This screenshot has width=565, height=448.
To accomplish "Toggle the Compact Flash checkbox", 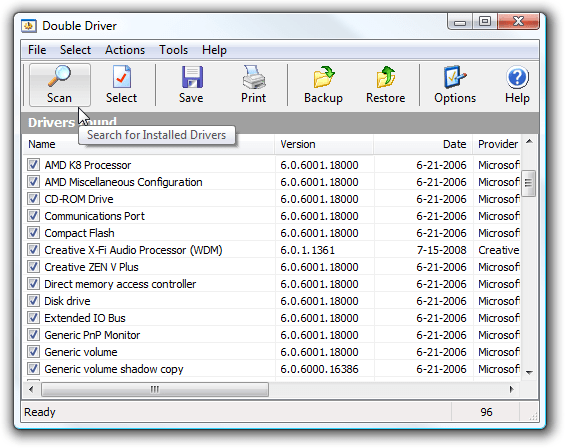I will click(x=33, y=232).
